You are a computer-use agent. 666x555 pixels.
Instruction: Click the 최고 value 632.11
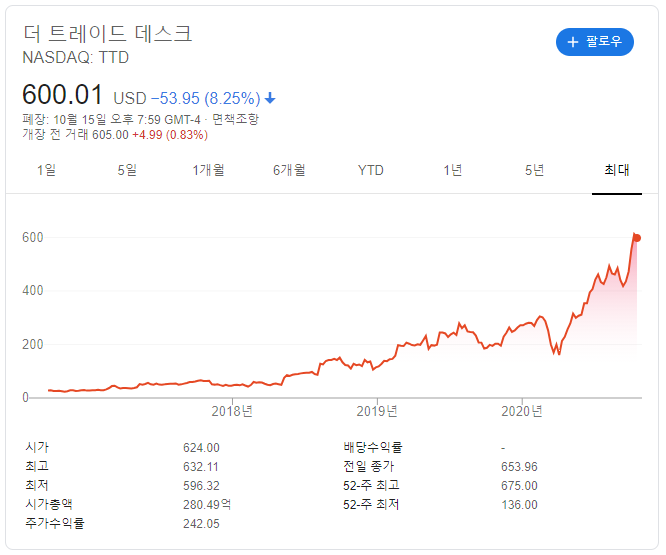(200, 467)
